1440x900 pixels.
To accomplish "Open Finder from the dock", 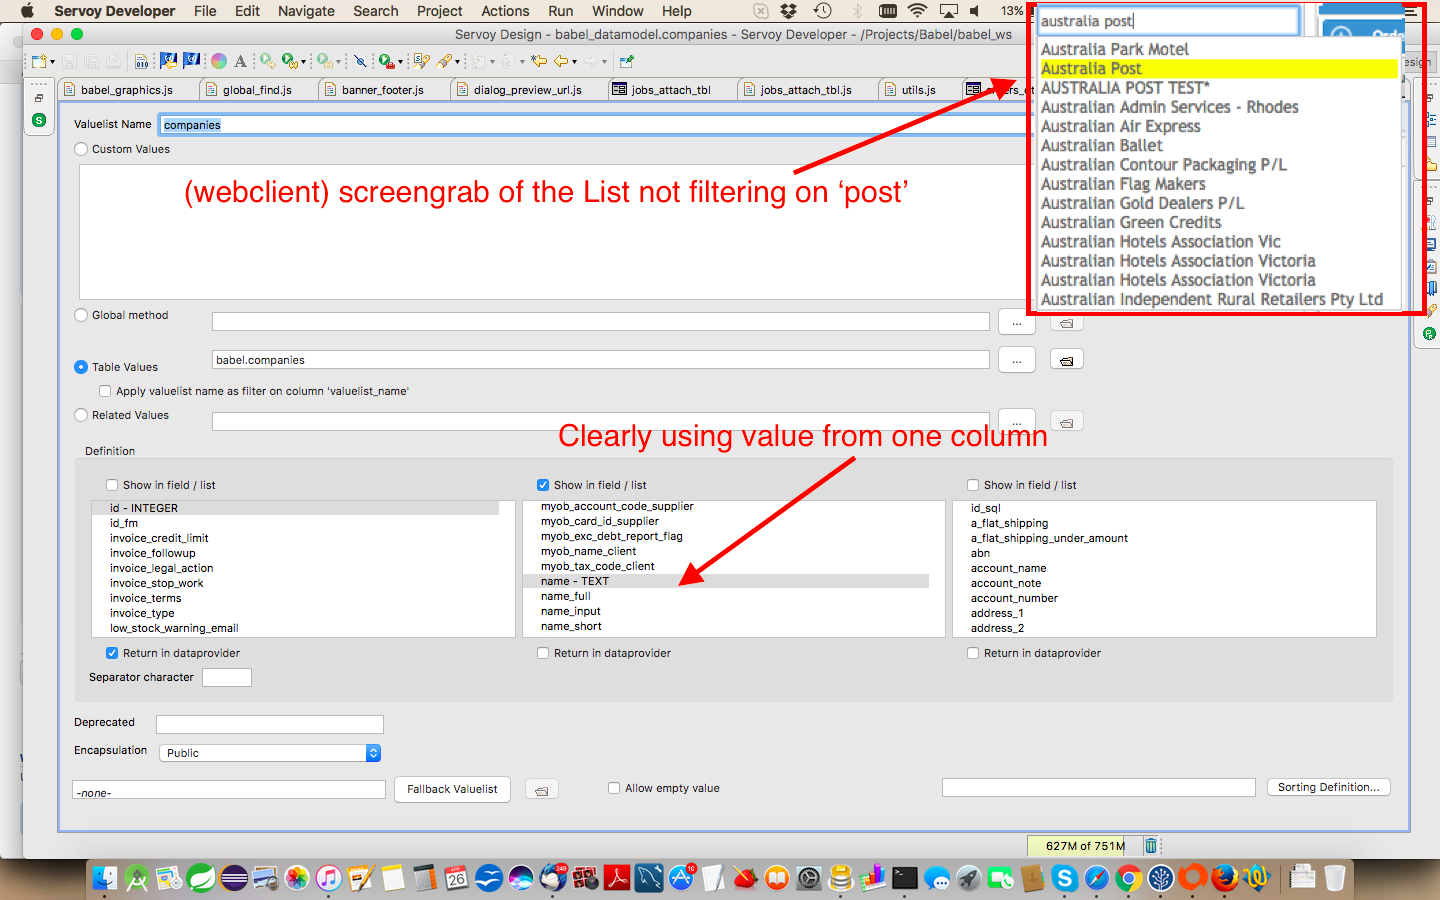I will coord(105,878).
